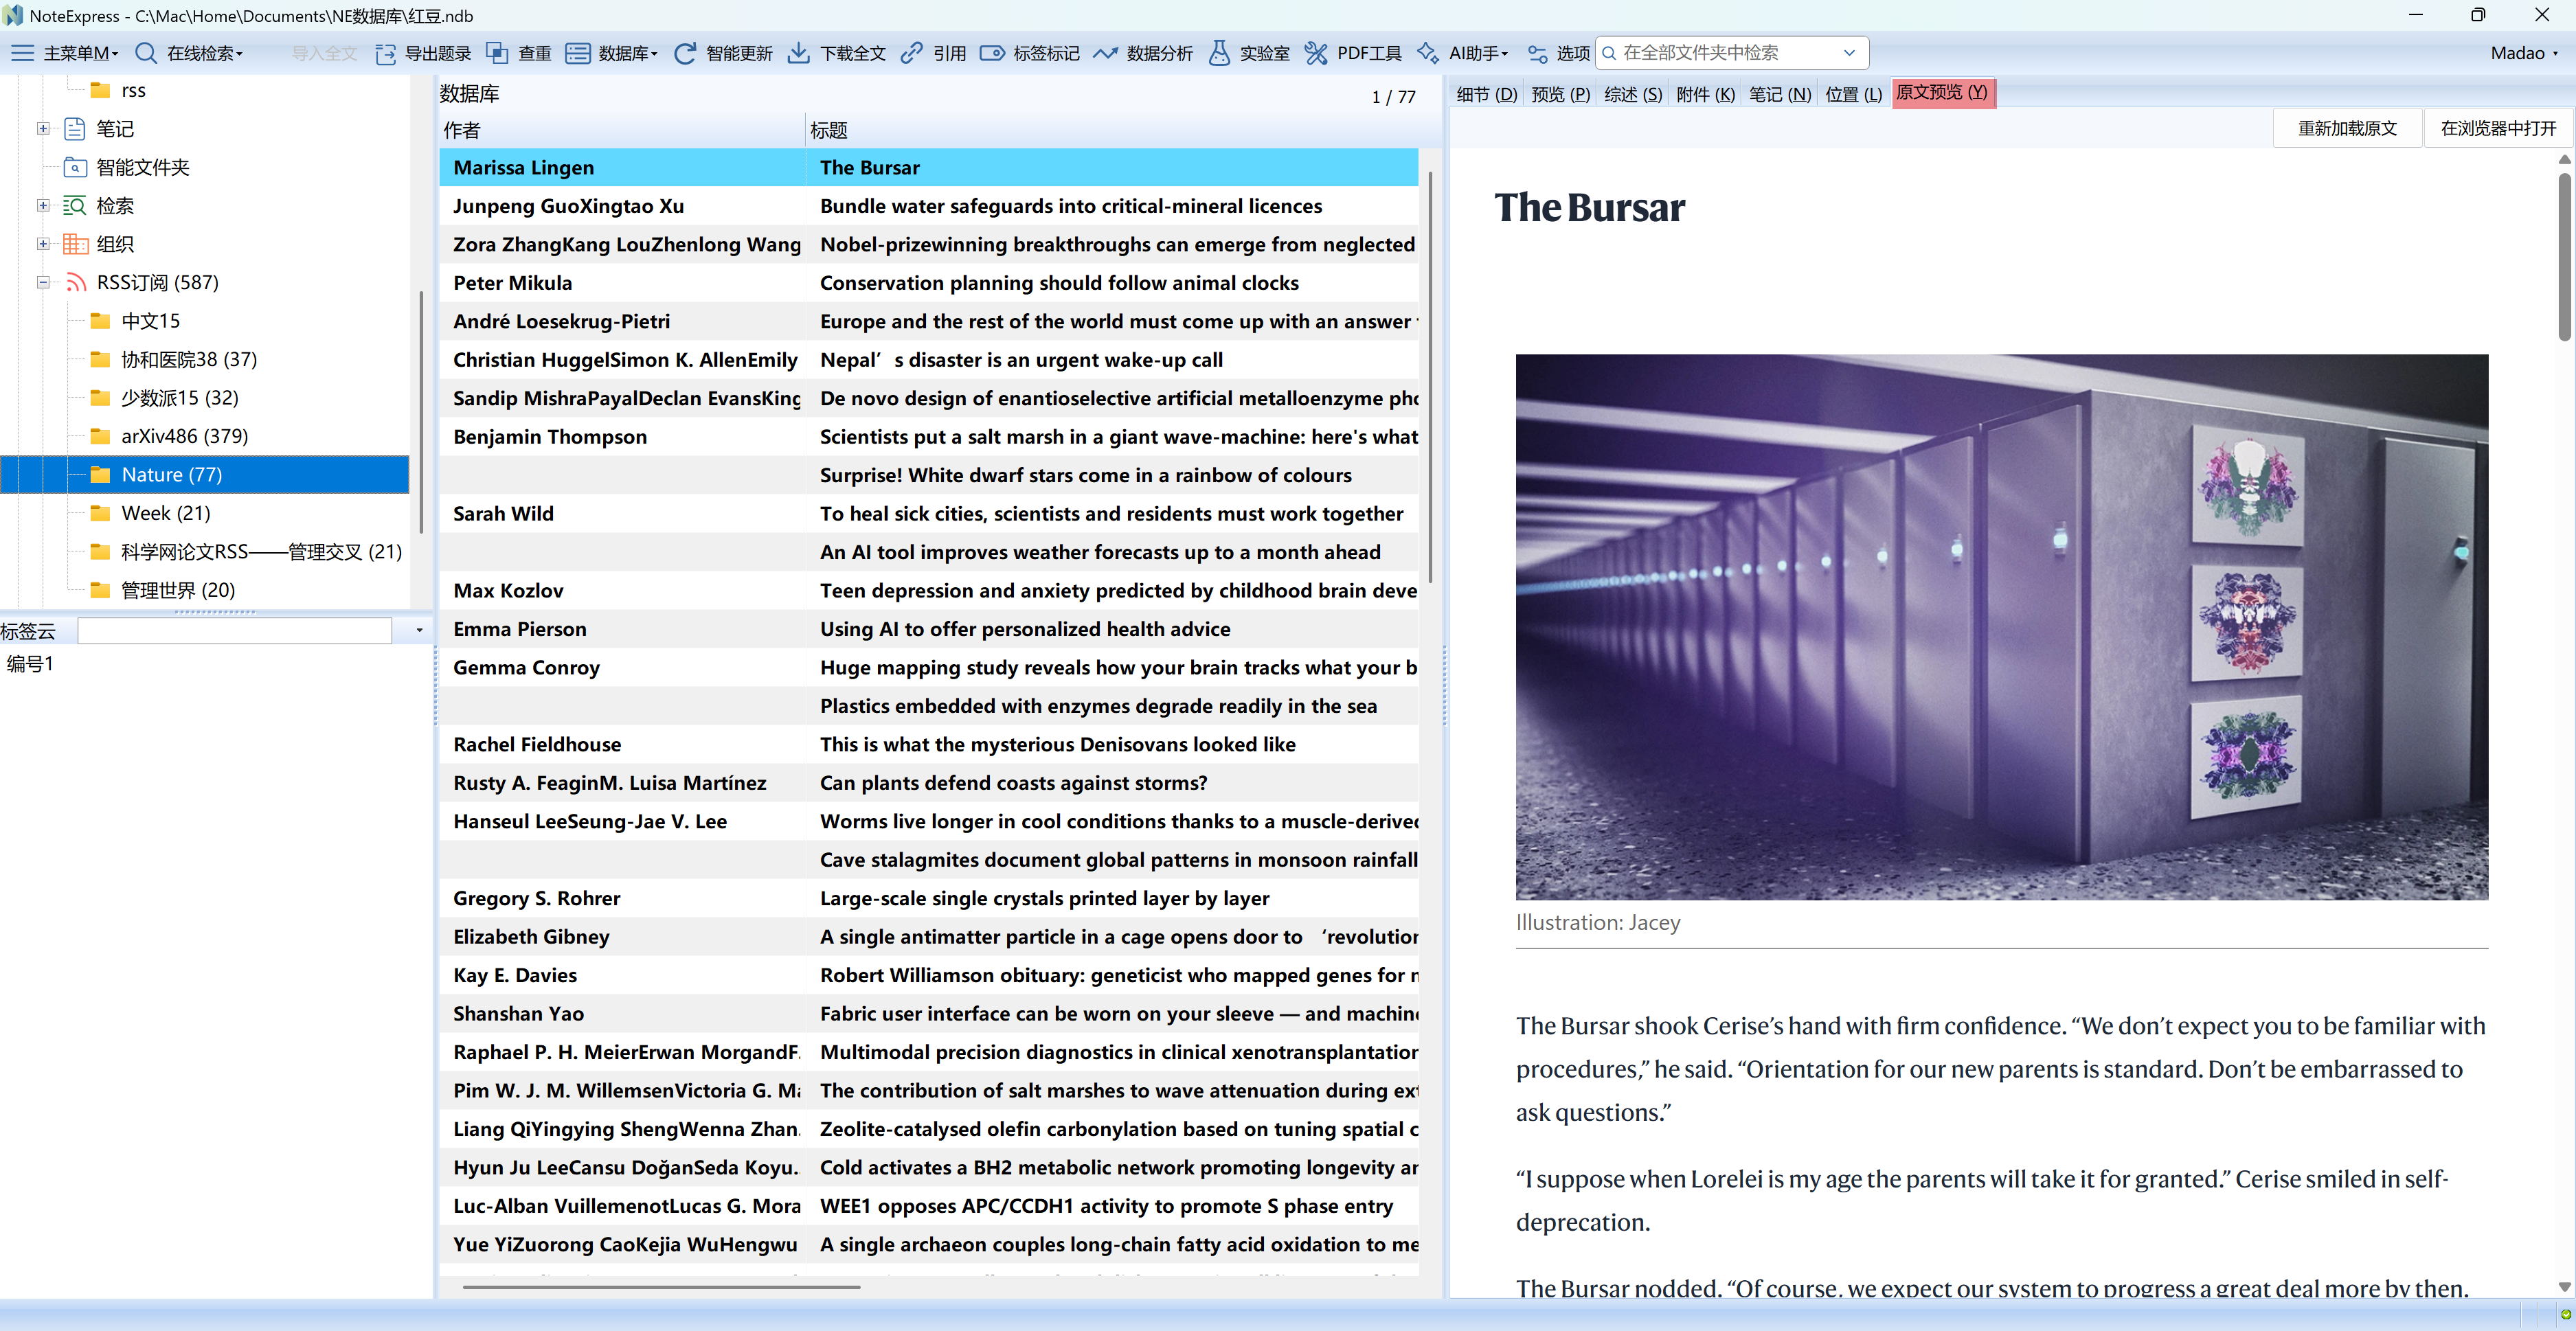
Task: Sort by the 标题 column header
Action: (1112, 130)
